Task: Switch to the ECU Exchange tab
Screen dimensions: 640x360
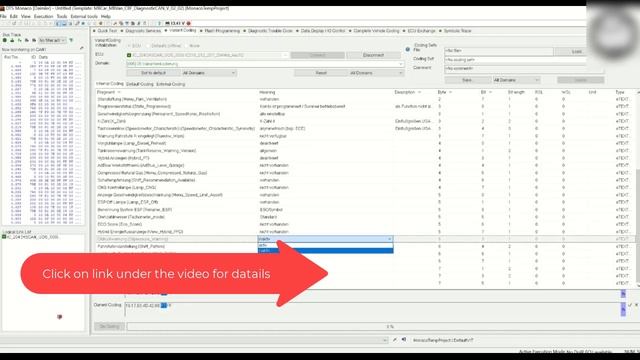Action: 420,31
